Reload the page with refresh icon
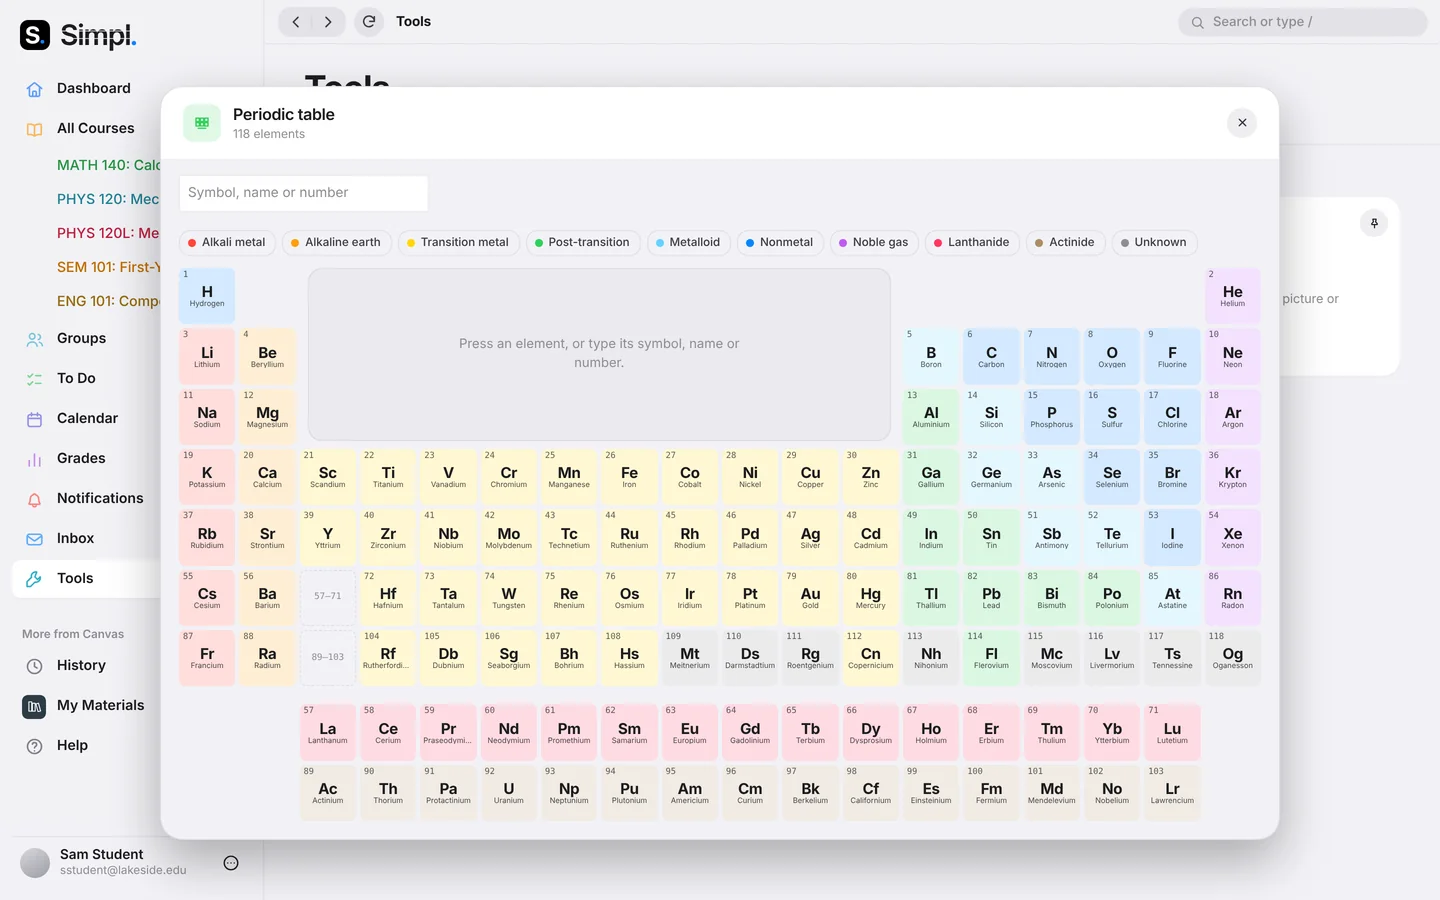This screenshot has width=1440, height=900. [369, 21]
